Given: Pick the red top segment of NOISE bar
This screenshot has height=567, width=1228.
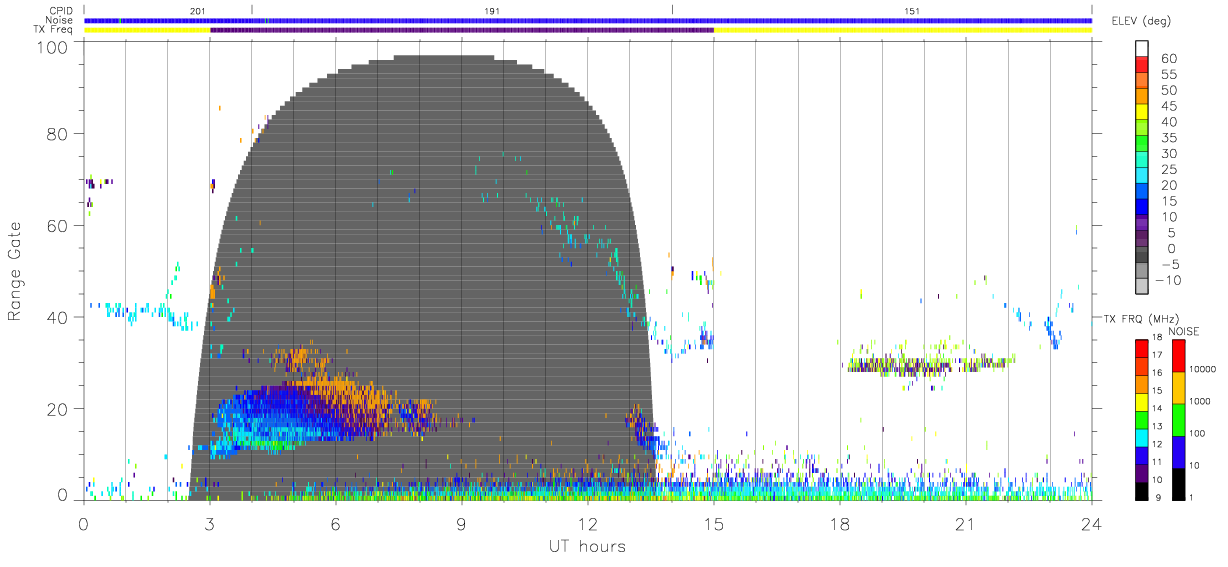Looking at the screenshot, I should coord(1178,354).
